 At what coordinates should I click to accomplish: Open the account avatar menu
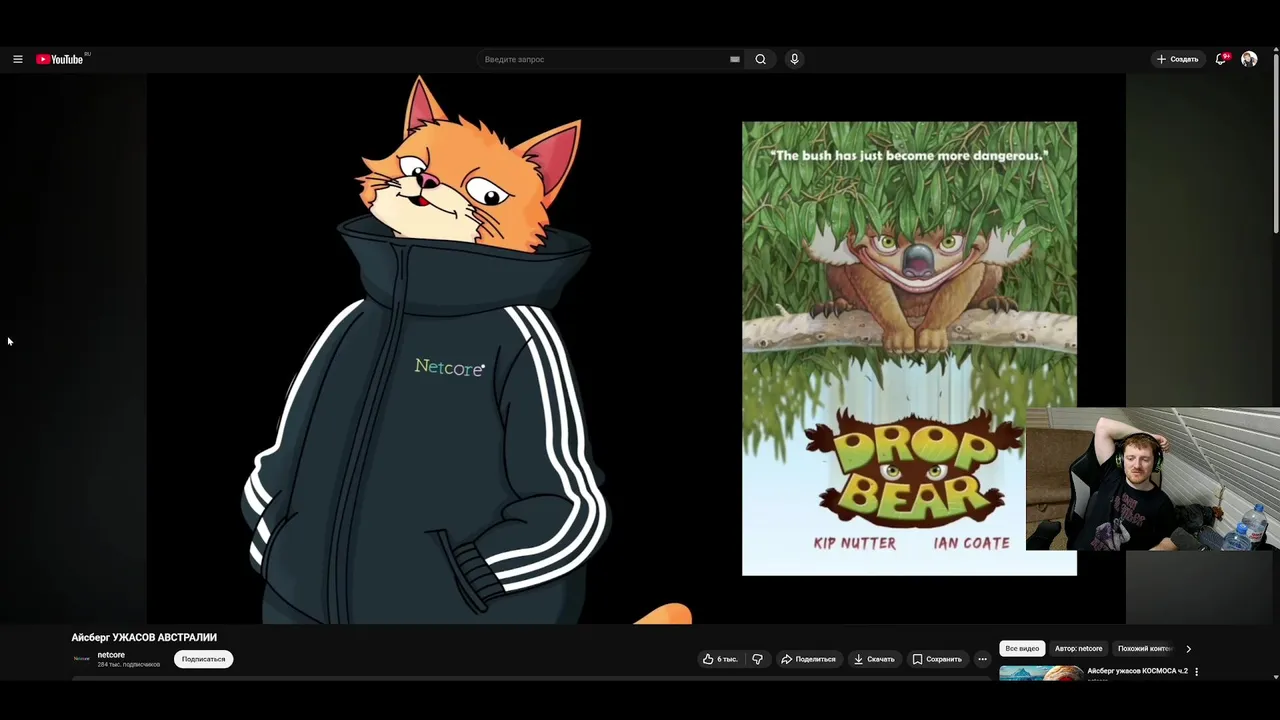[x=1249, y=59]
